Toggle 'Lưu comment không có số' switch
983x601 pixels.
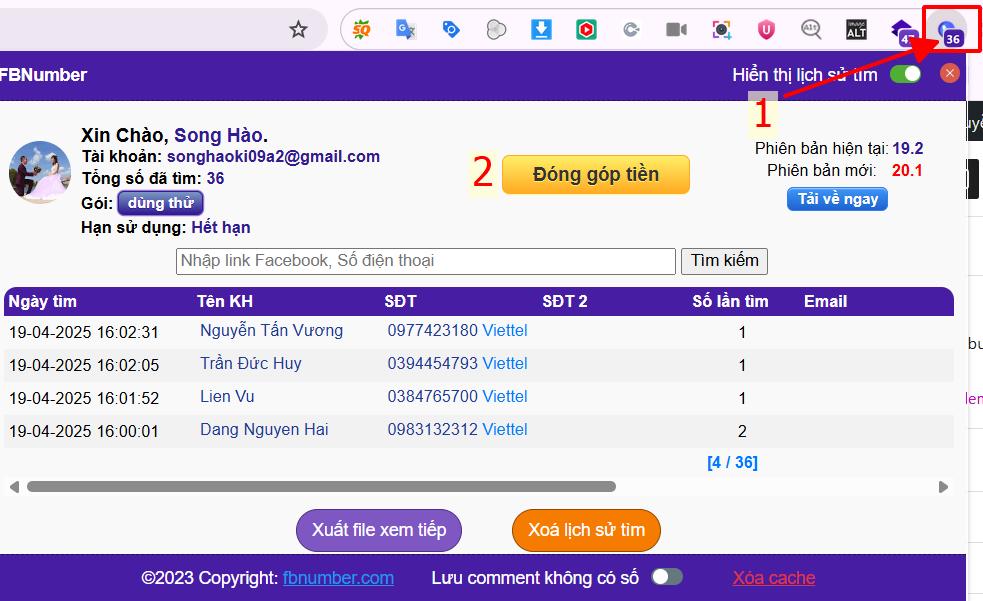(667, 577)
